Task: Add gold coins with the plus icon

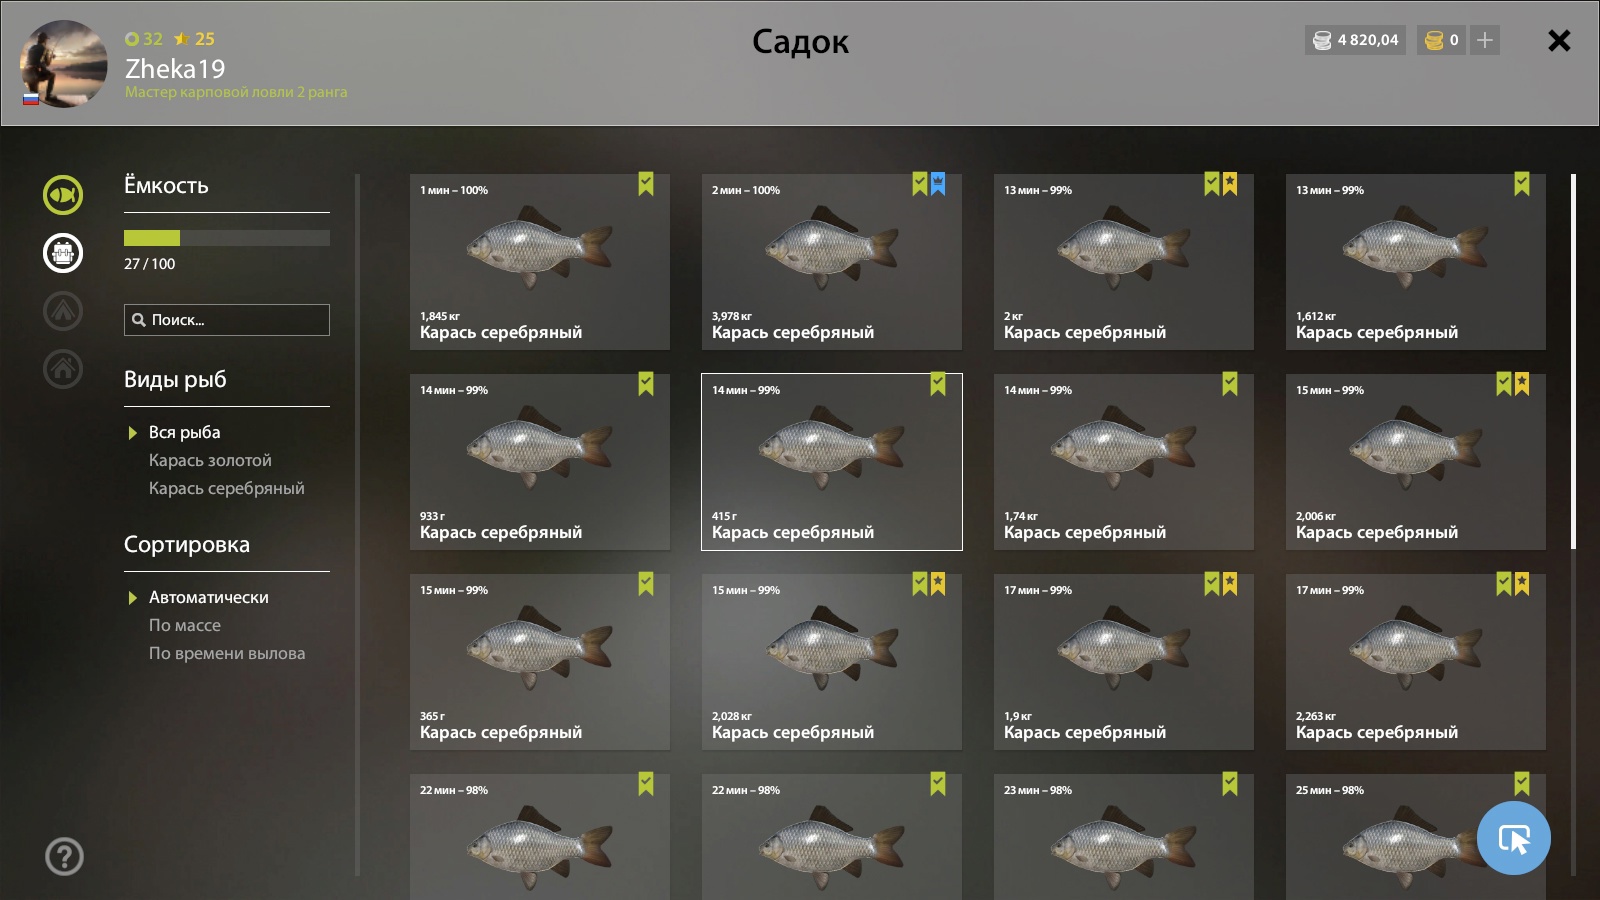Action: (1485, 40)
